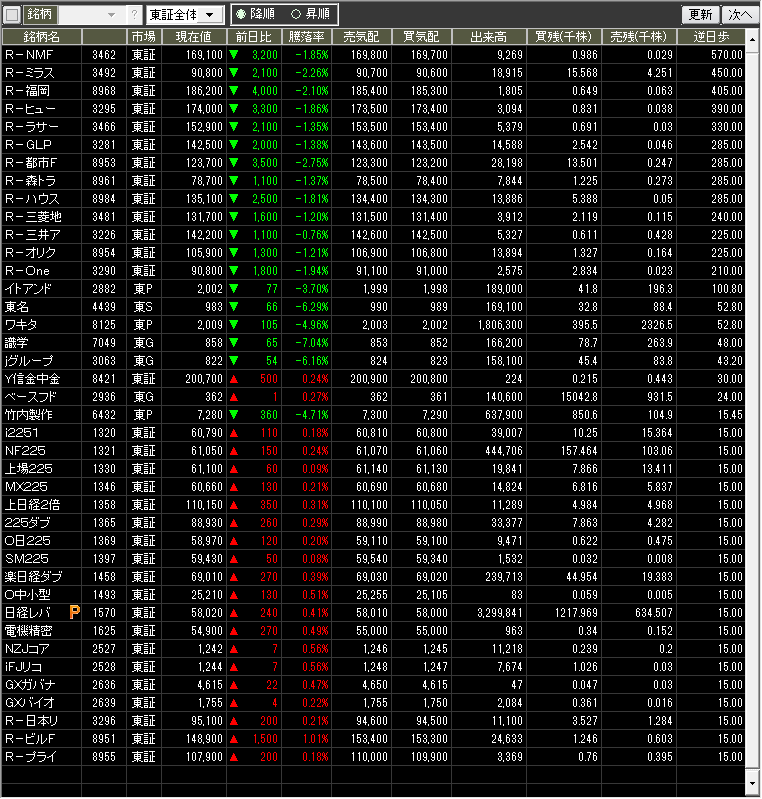762x799 pixels.
Task: Sort by 騰落率 column header
Action: point(308,37)
